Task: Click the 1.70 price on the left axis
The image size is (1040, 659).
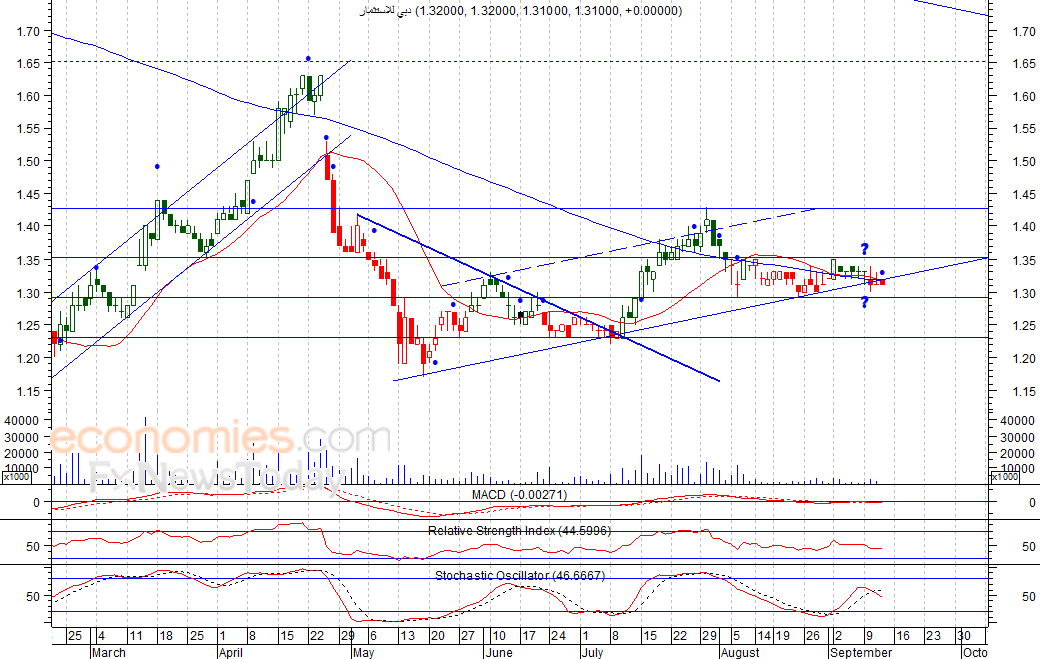Action: [x=29, y=31]
